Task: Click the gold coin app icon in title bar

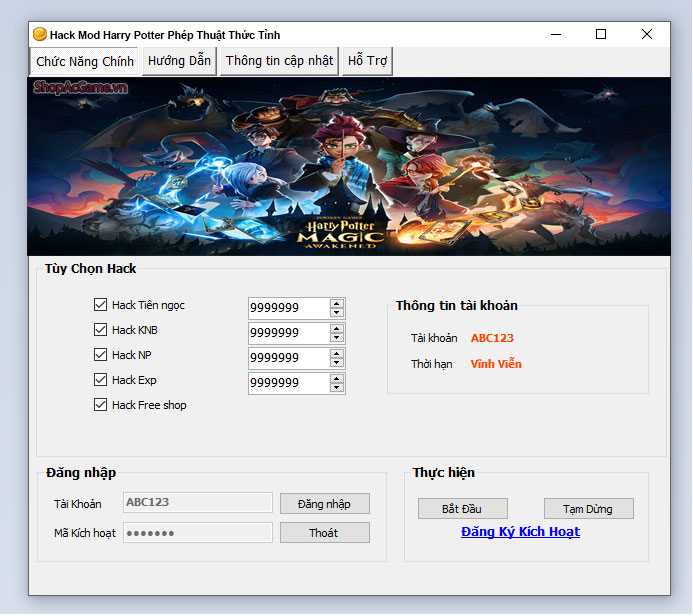Action: (39, 34)
